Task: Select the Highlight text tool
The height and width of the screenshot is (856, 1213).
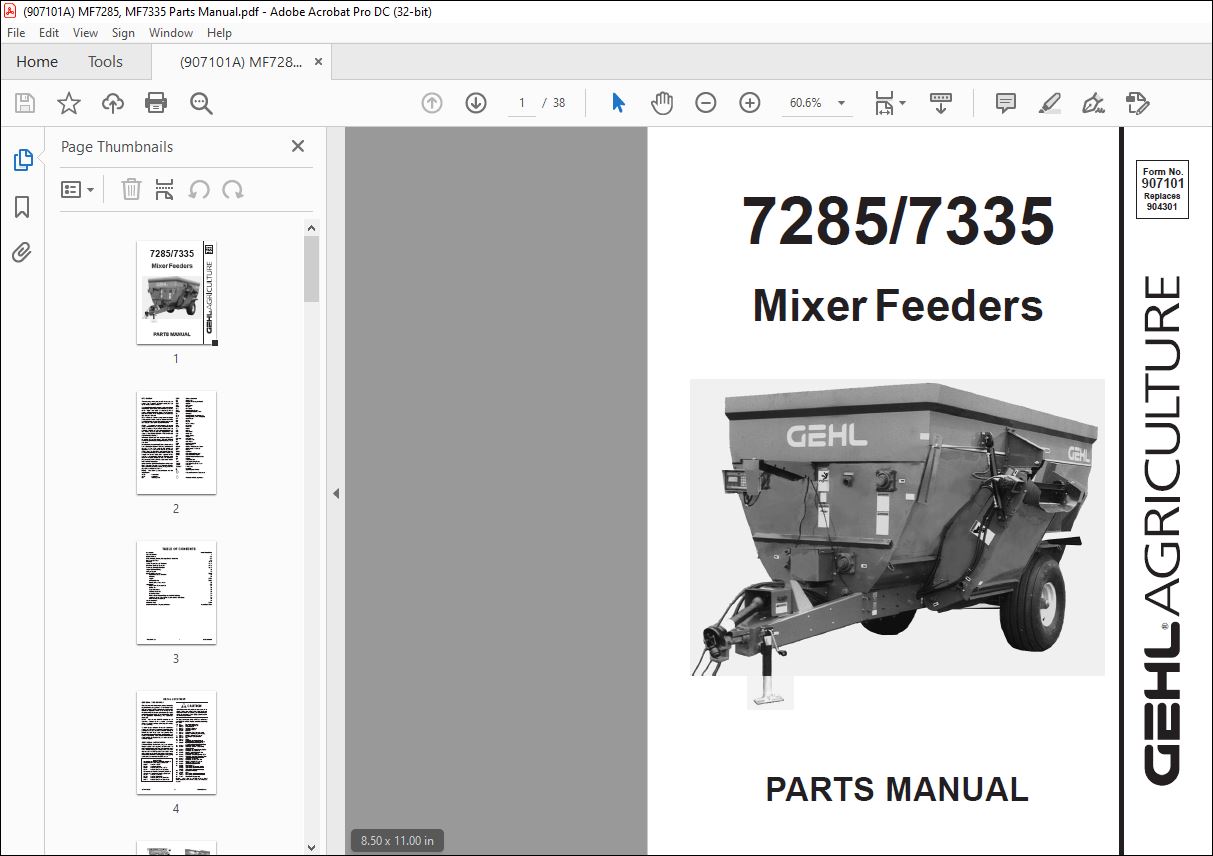Action: (1050, 103)
